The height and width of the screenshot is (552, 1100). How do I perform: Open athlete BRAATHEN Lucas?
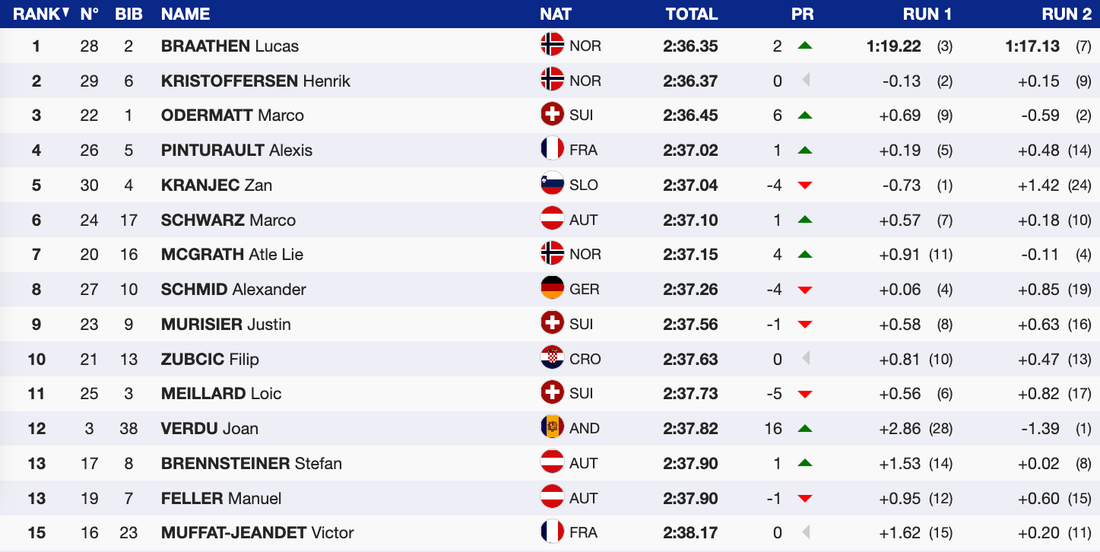coord(229,46)
